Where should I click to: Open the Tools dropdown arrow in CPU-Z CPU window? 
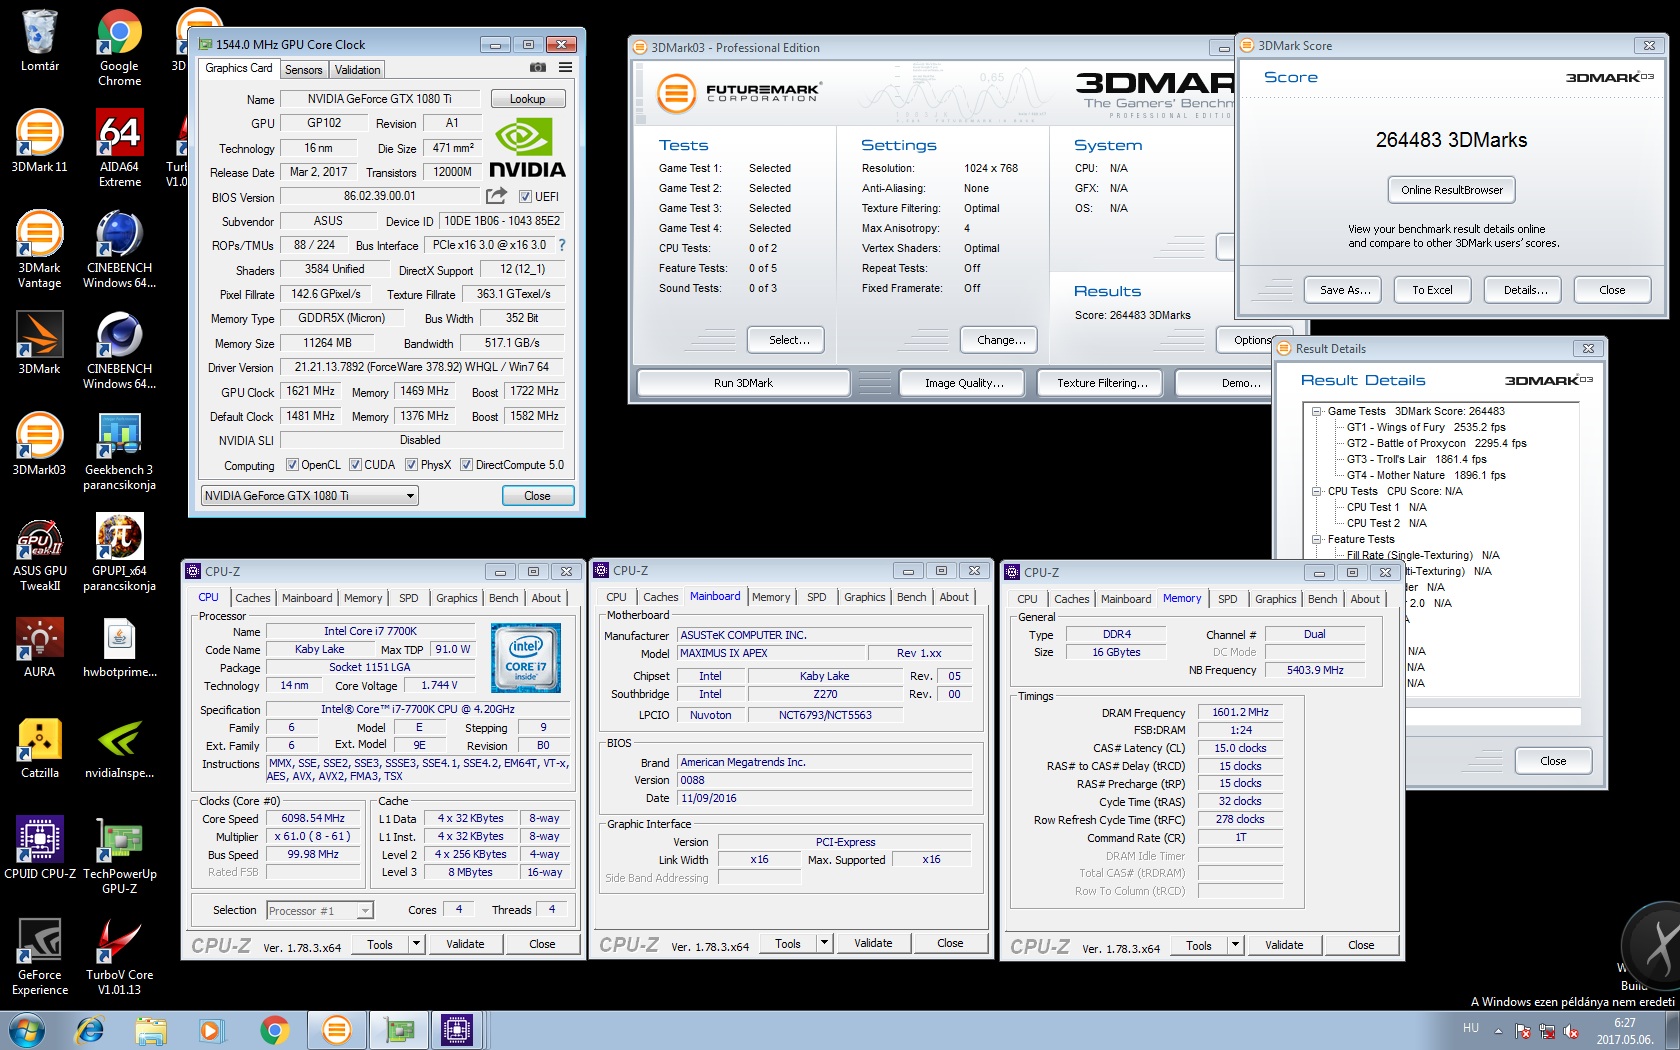click(417, 944)
